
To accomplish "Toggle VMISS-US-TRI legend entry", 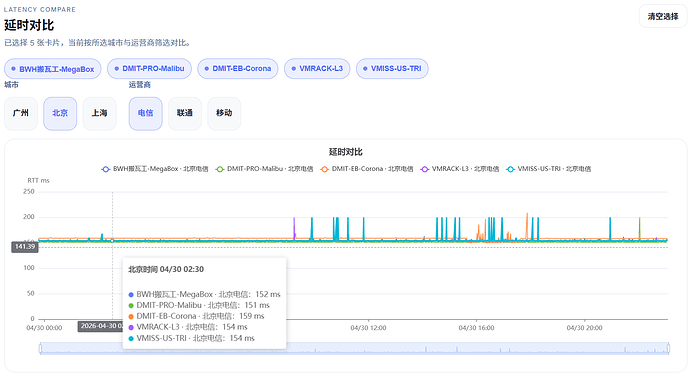I will point(548,169).
